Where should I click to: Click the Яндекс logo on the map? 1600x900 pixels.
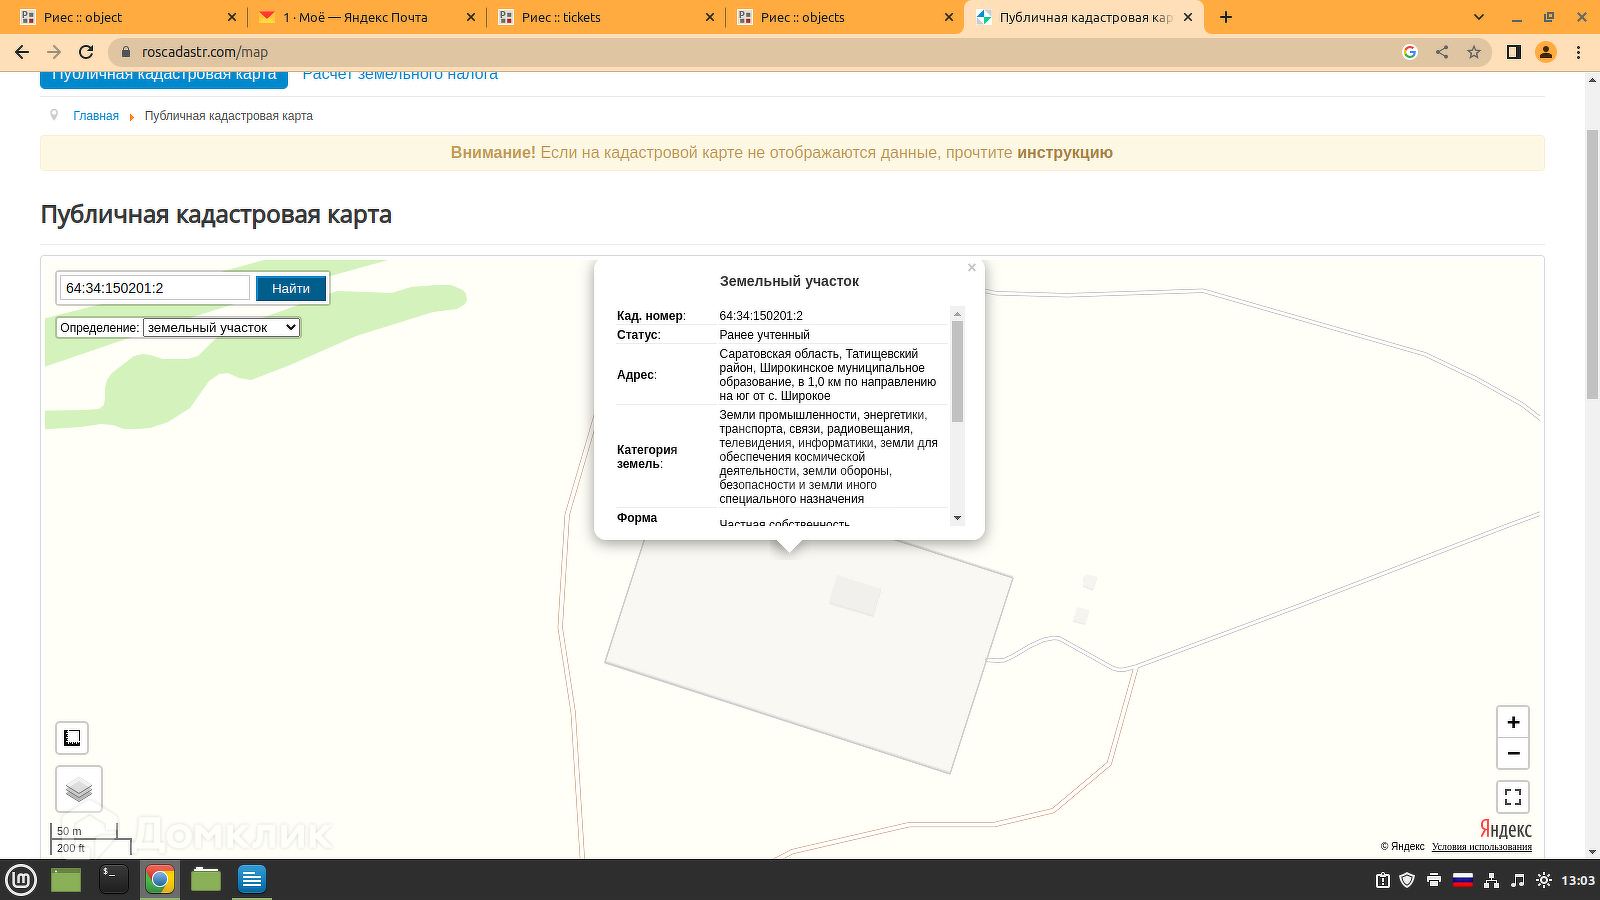click(1506, 829)
